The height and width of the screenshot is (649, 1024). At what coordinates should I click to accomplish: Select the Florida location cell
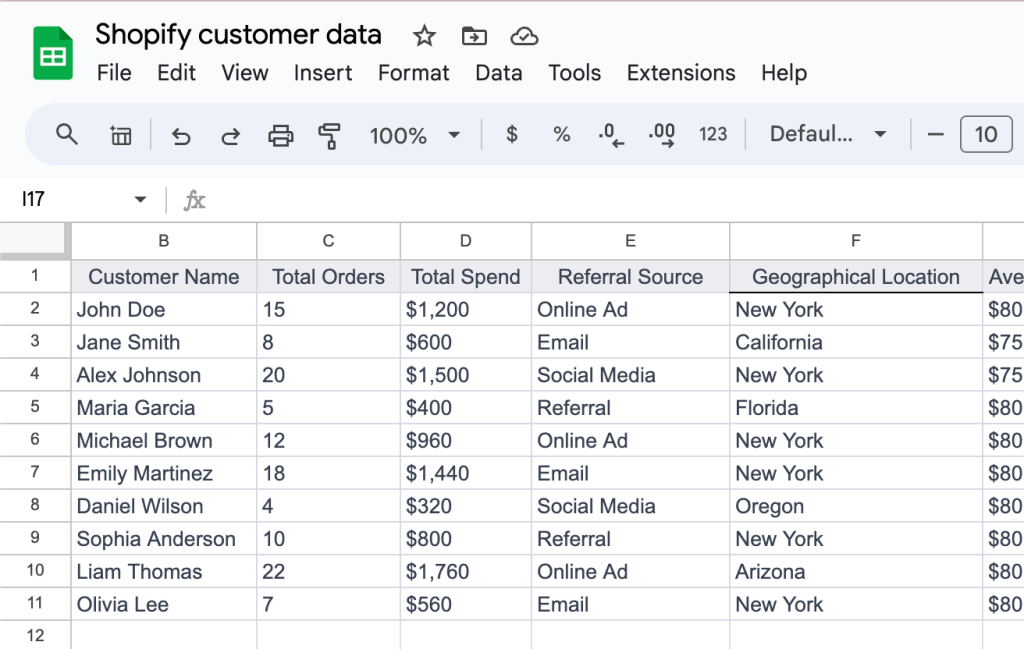pos(856,407)
